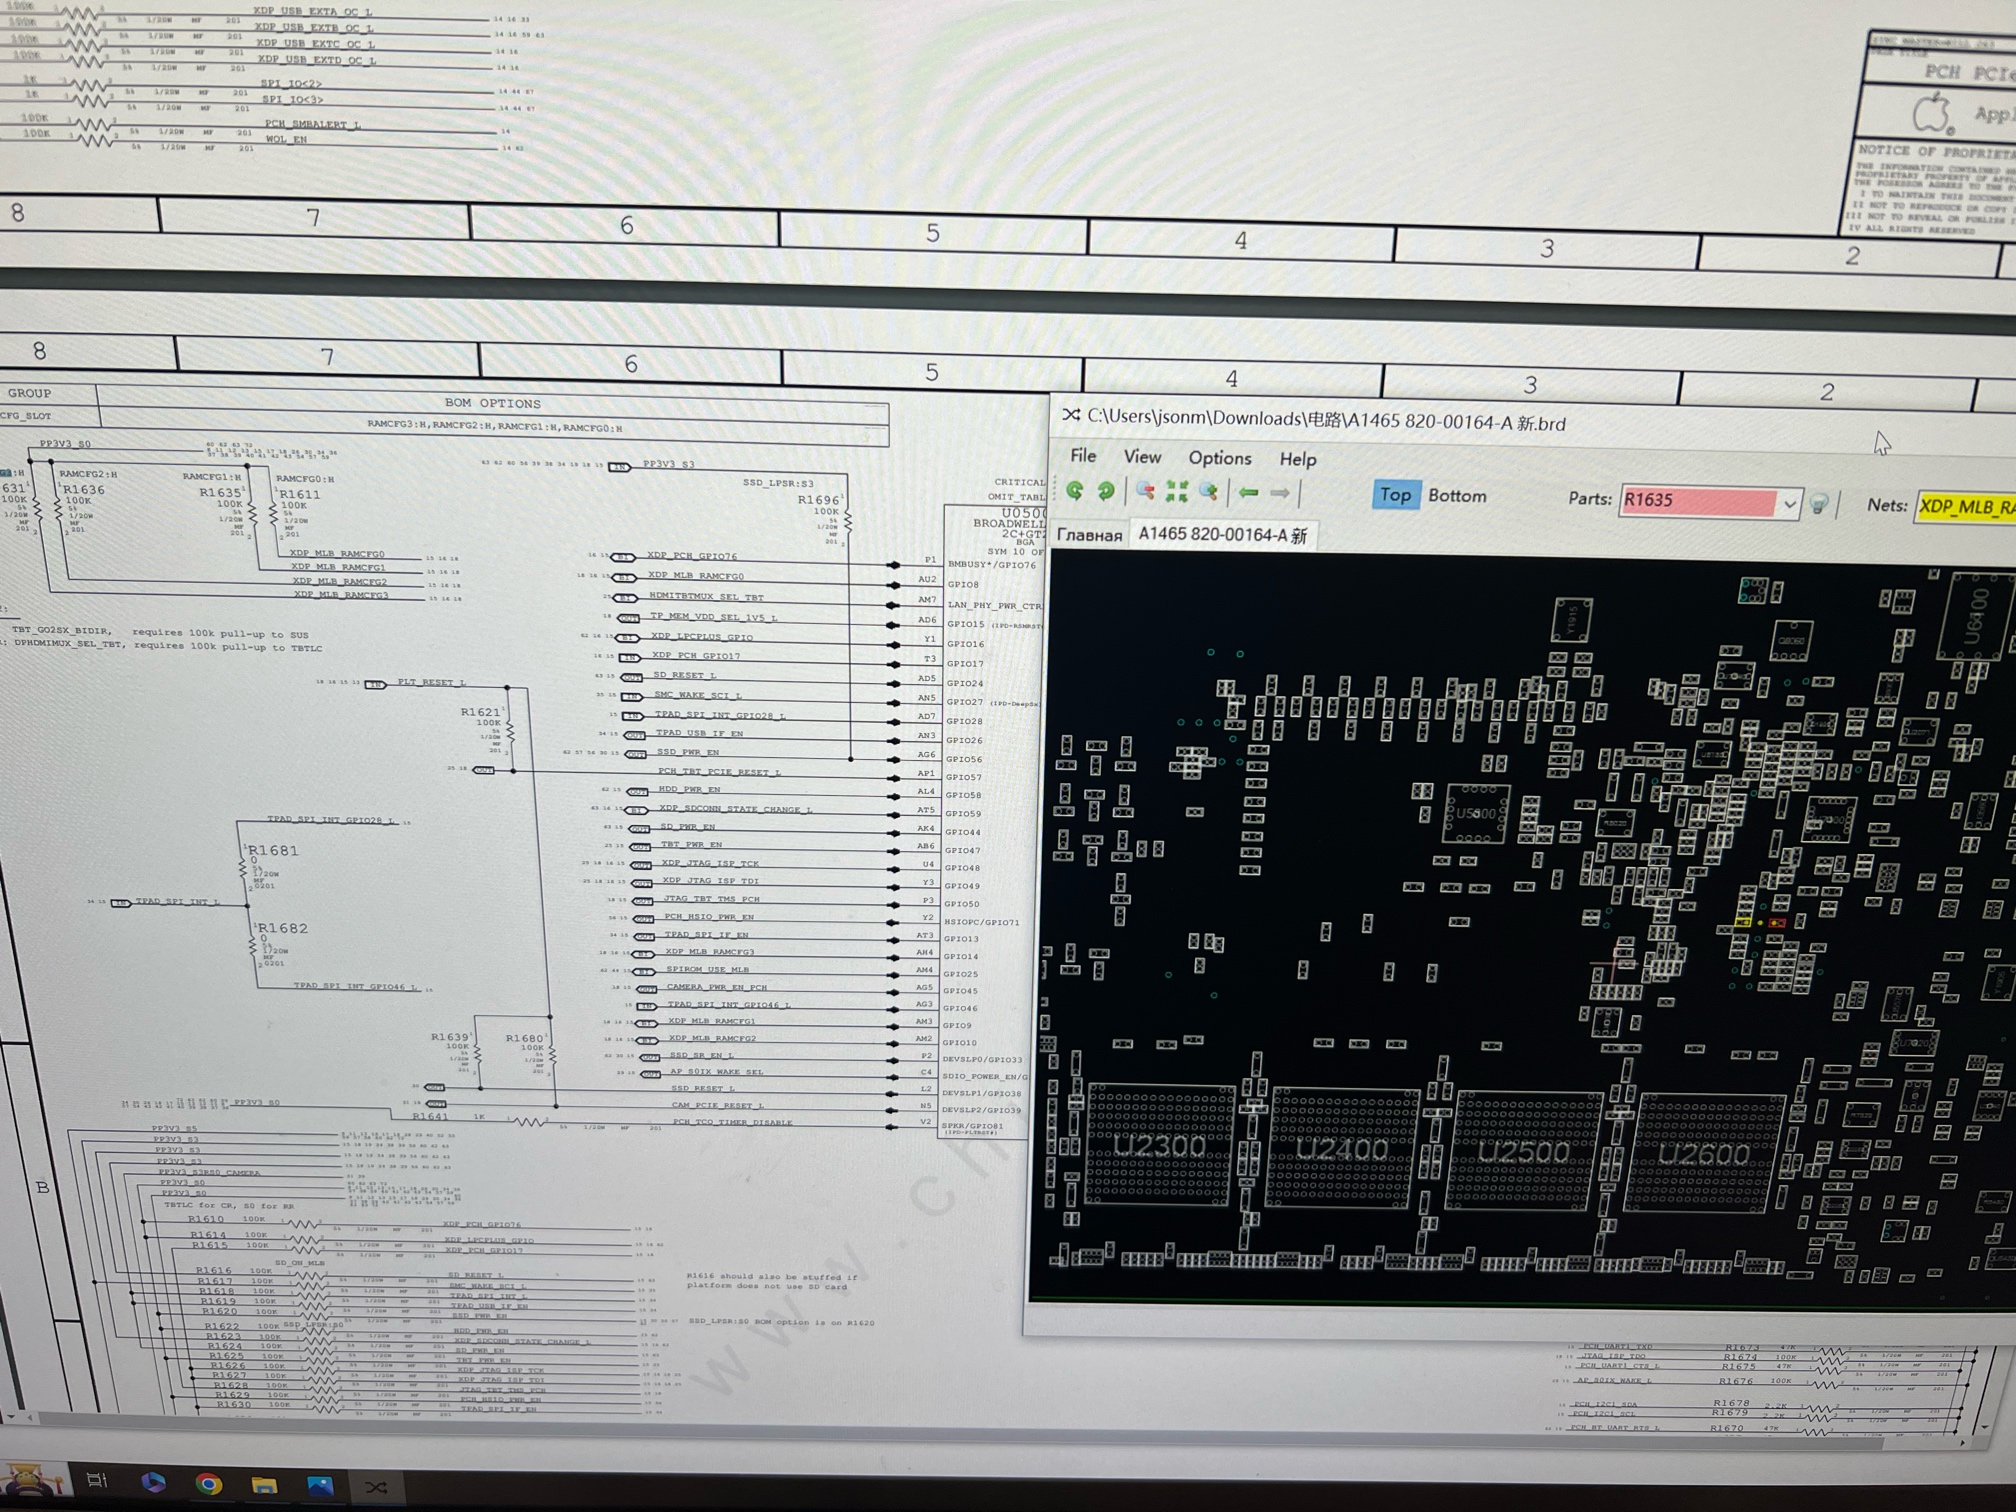This screenshot has width=2016, height=1512.
Task: Click resistor R1611 in the schematic
Action: (300, 494)
